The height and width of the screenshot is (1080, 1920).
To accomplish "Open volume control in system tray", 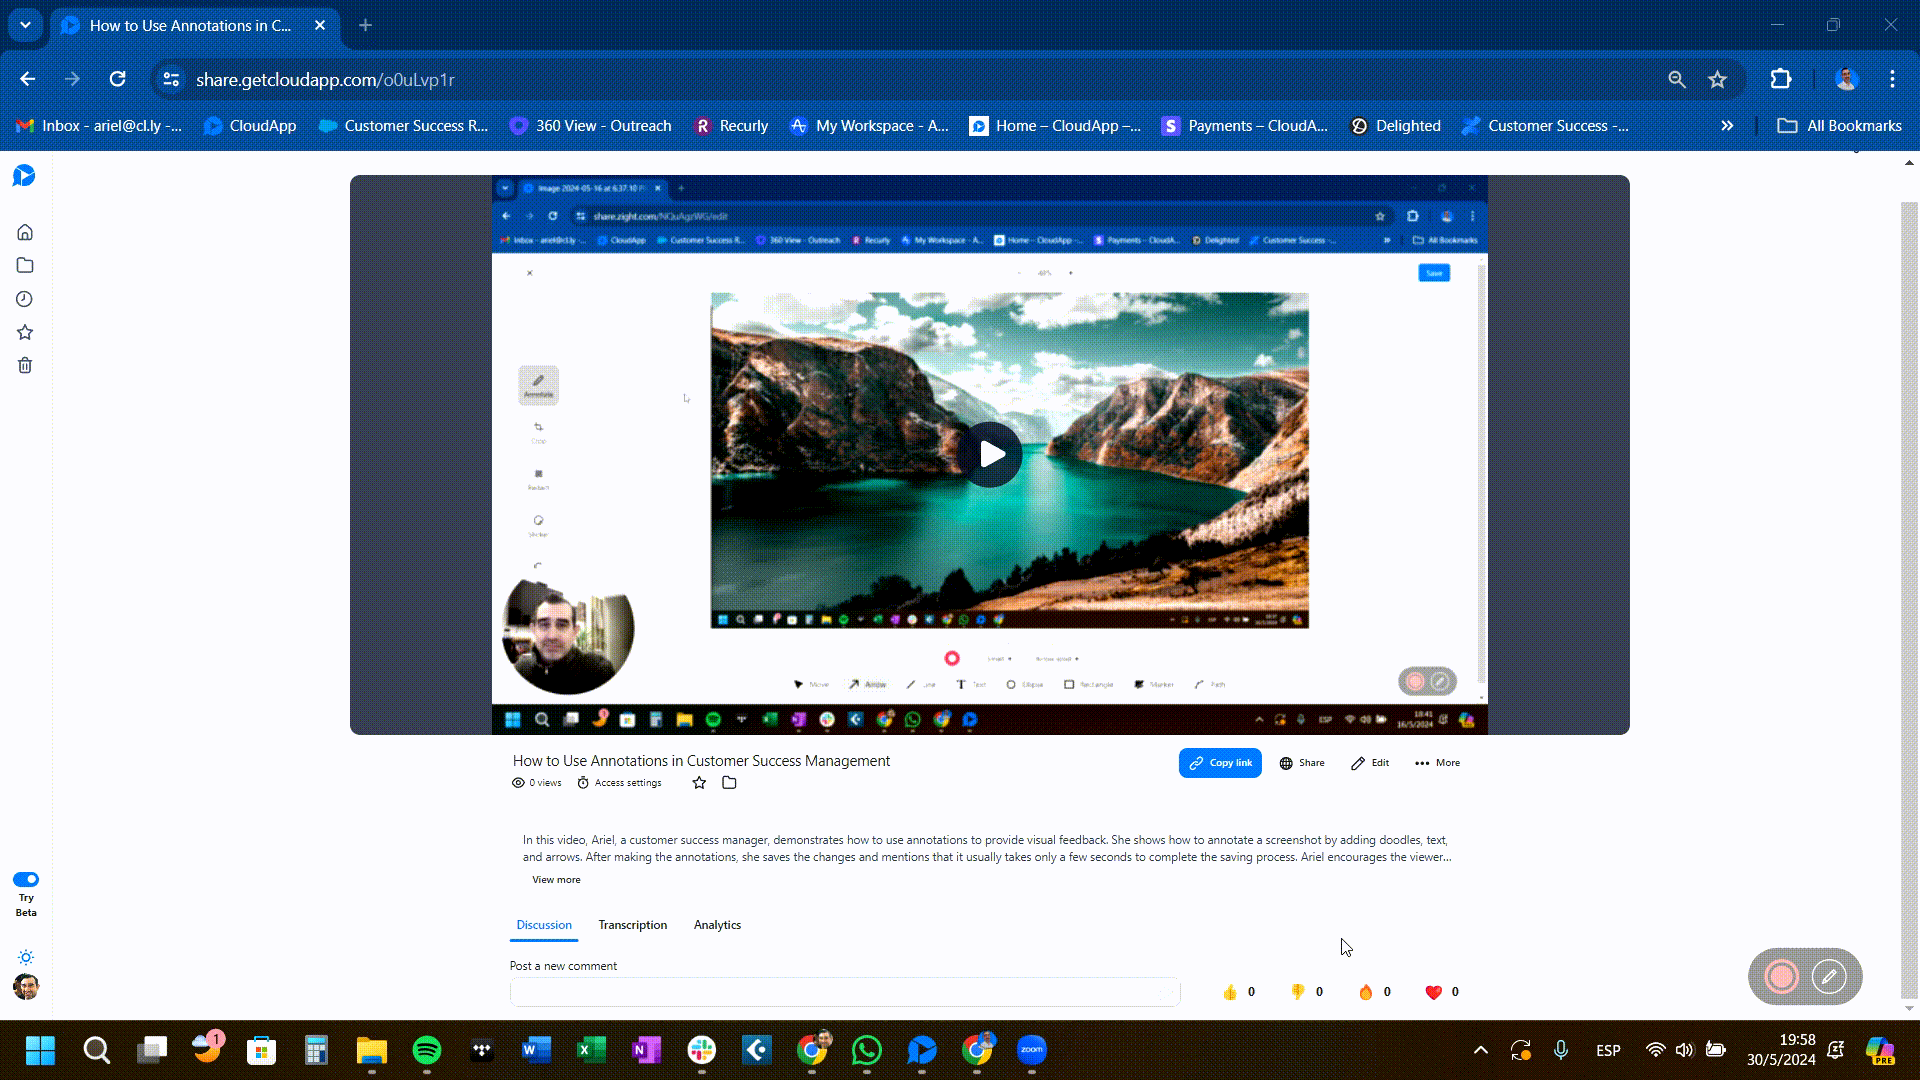I will coord(1685,1050).
